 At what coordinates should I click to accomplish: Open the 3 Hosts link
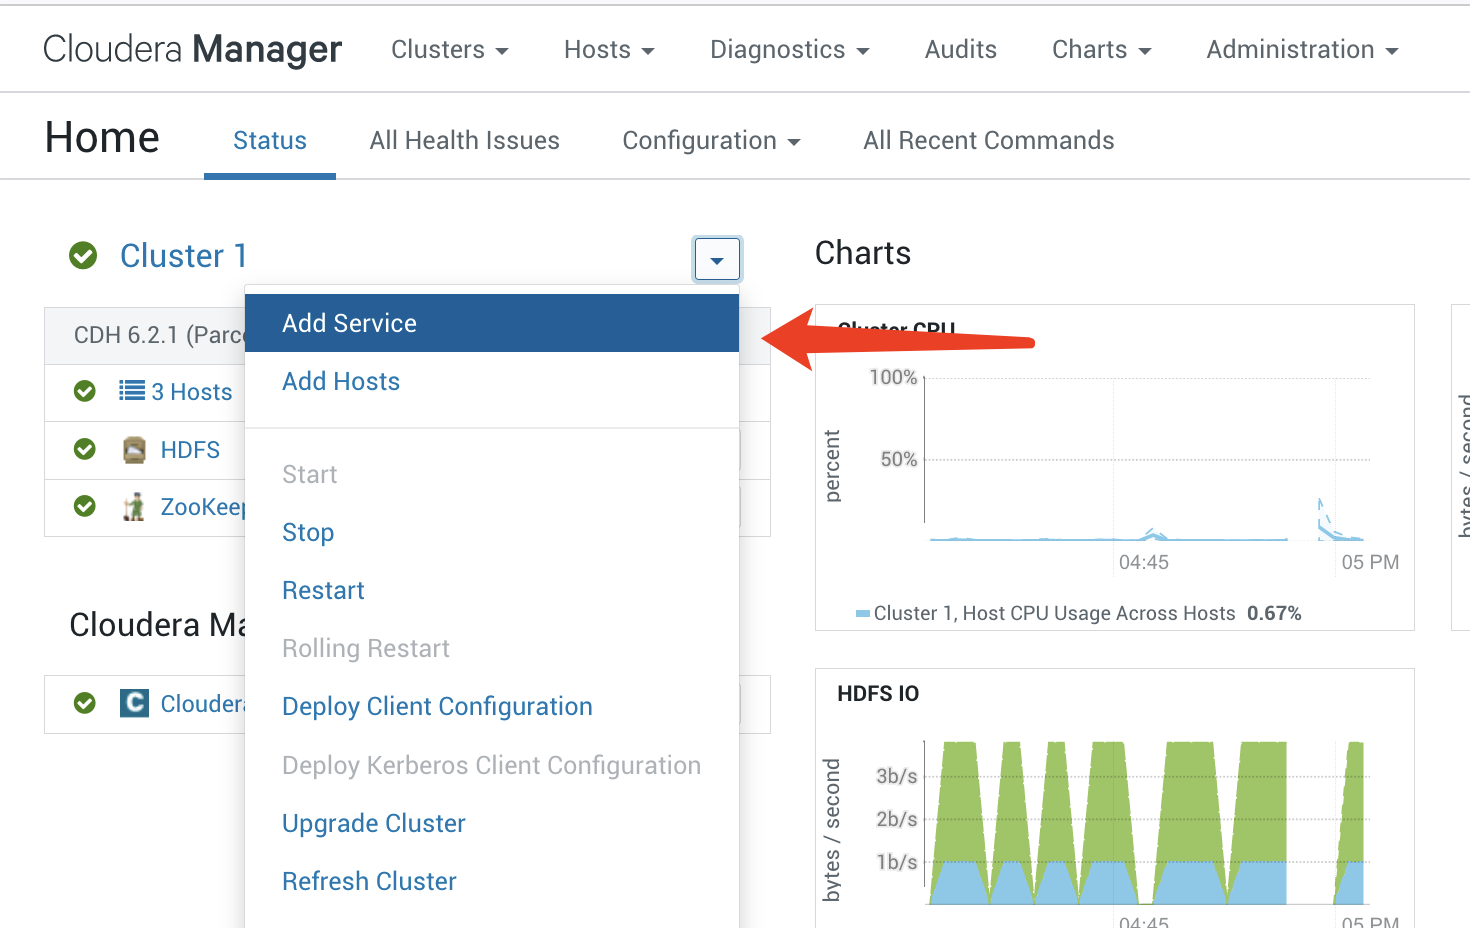(x=192, y=392)
